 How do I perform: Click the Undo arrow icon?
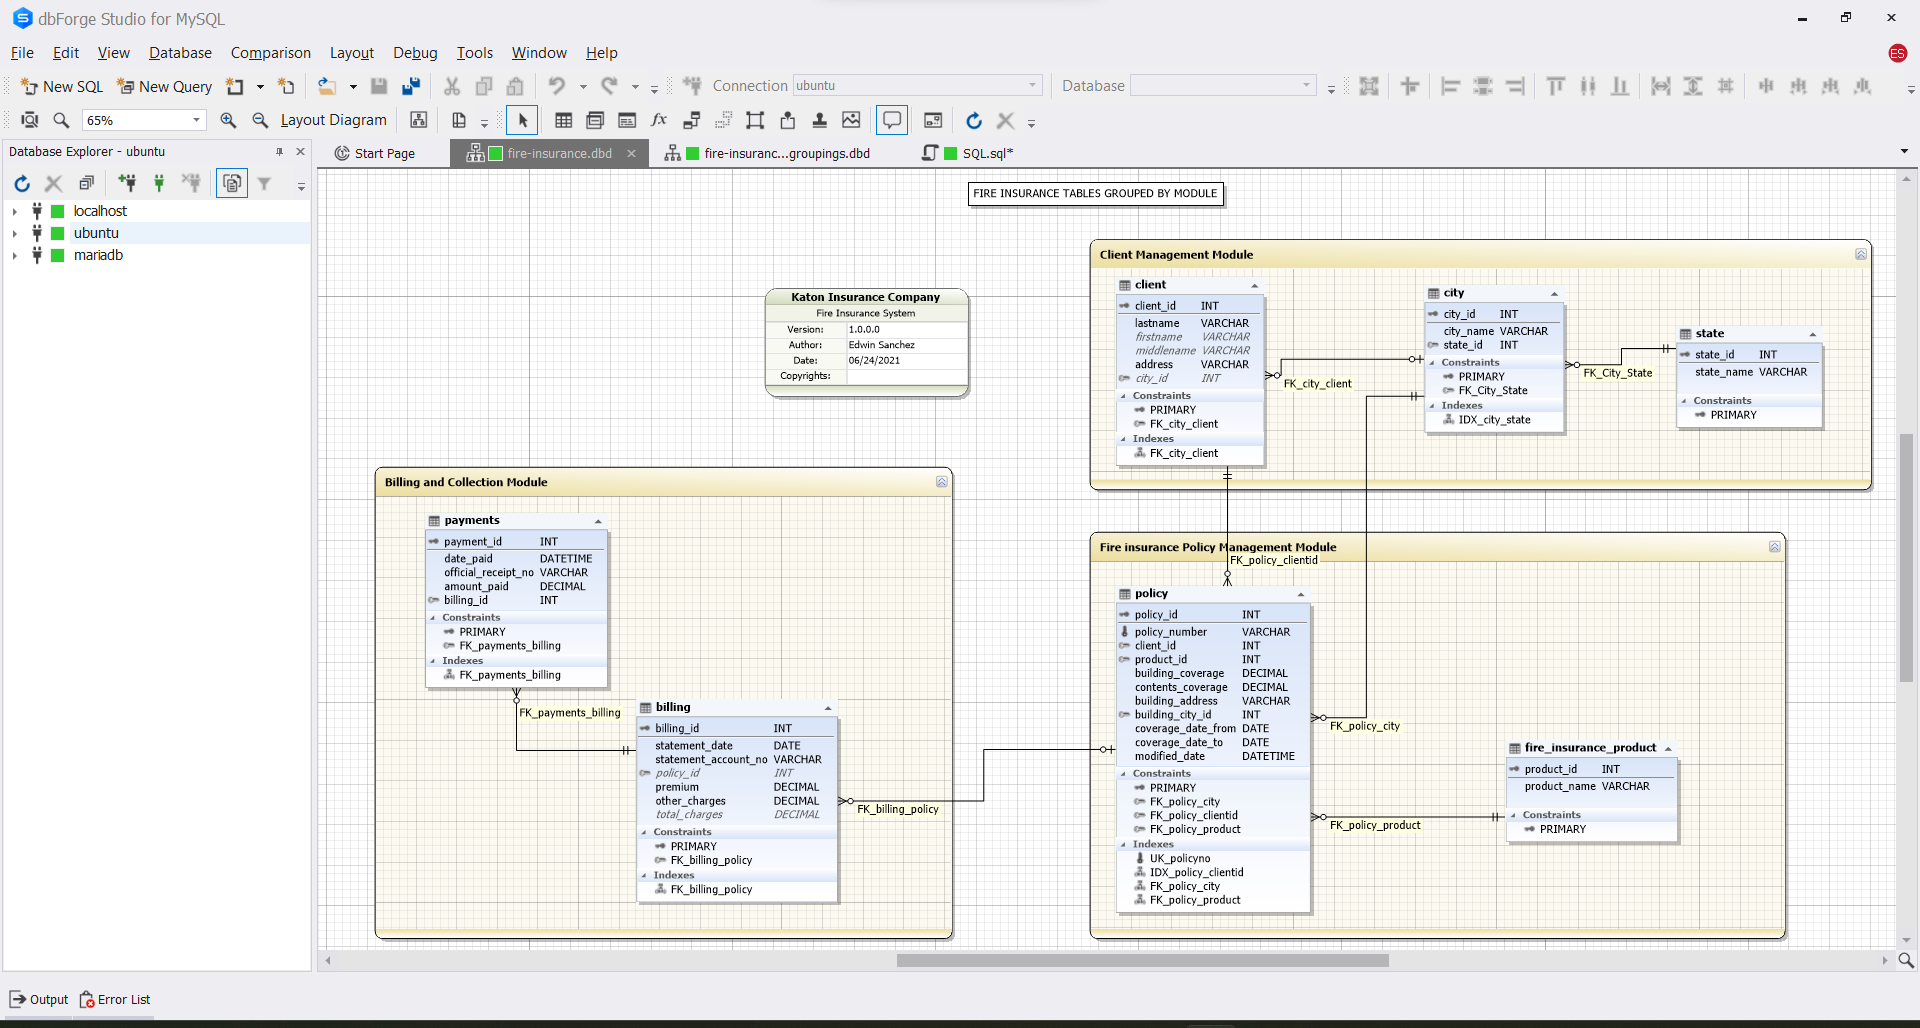coord(557,87)
